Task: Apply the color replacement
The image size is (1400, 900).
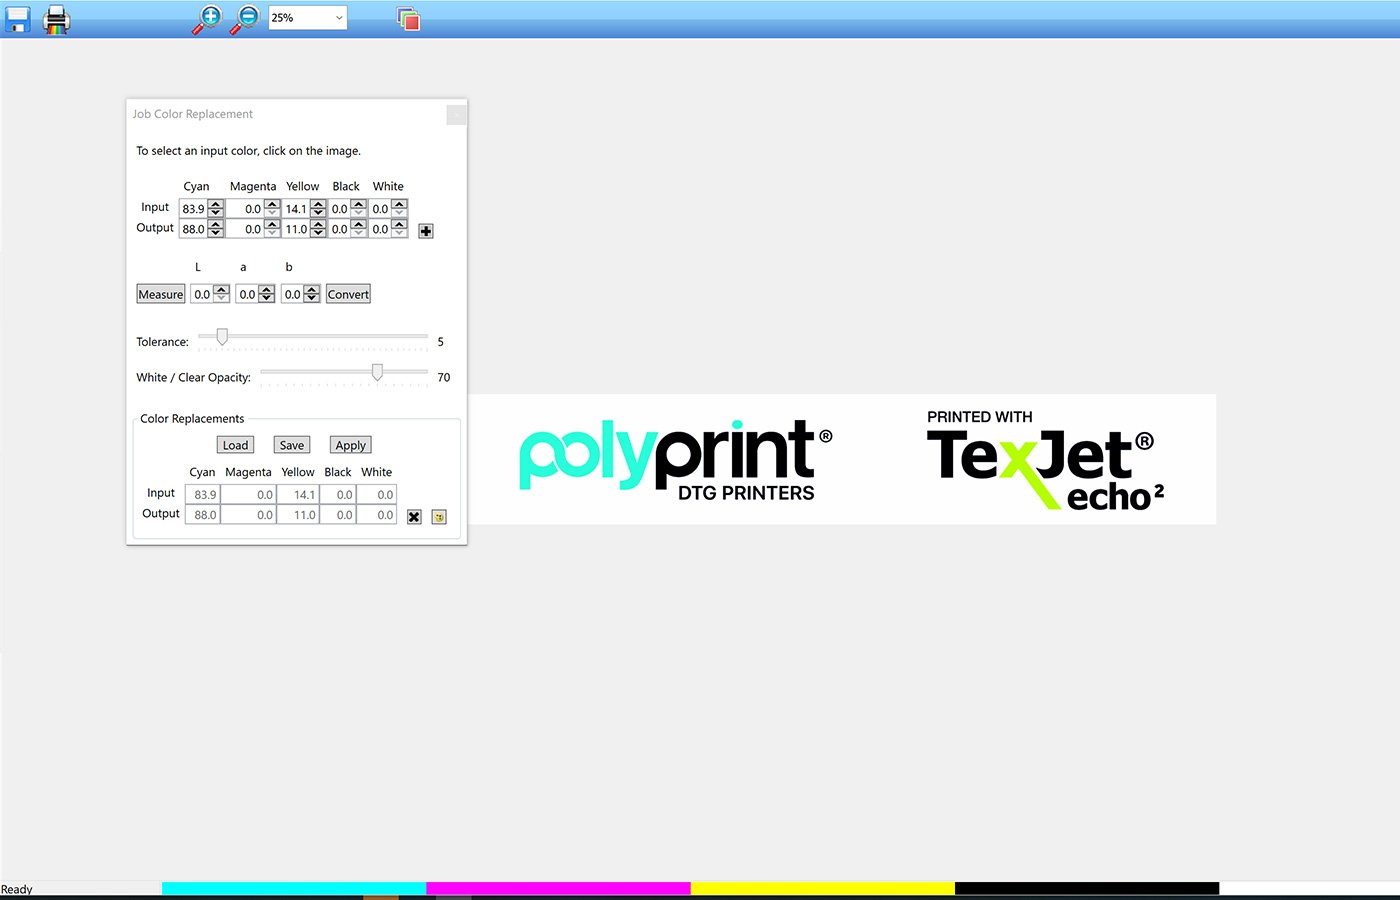Action: point(350,444)
